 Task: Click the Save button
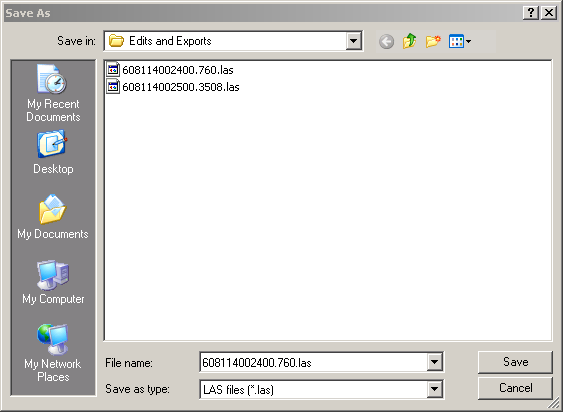coord(515,362)
